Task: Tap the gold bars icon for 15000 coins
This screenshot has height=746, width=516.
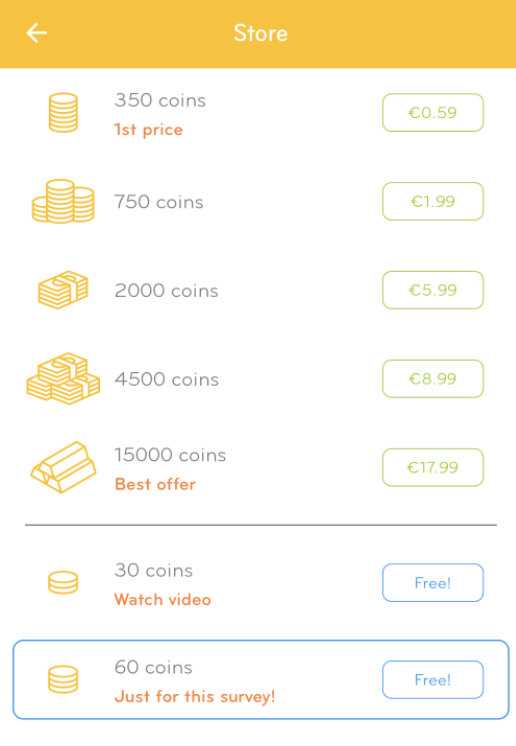Action: [63, 467]
